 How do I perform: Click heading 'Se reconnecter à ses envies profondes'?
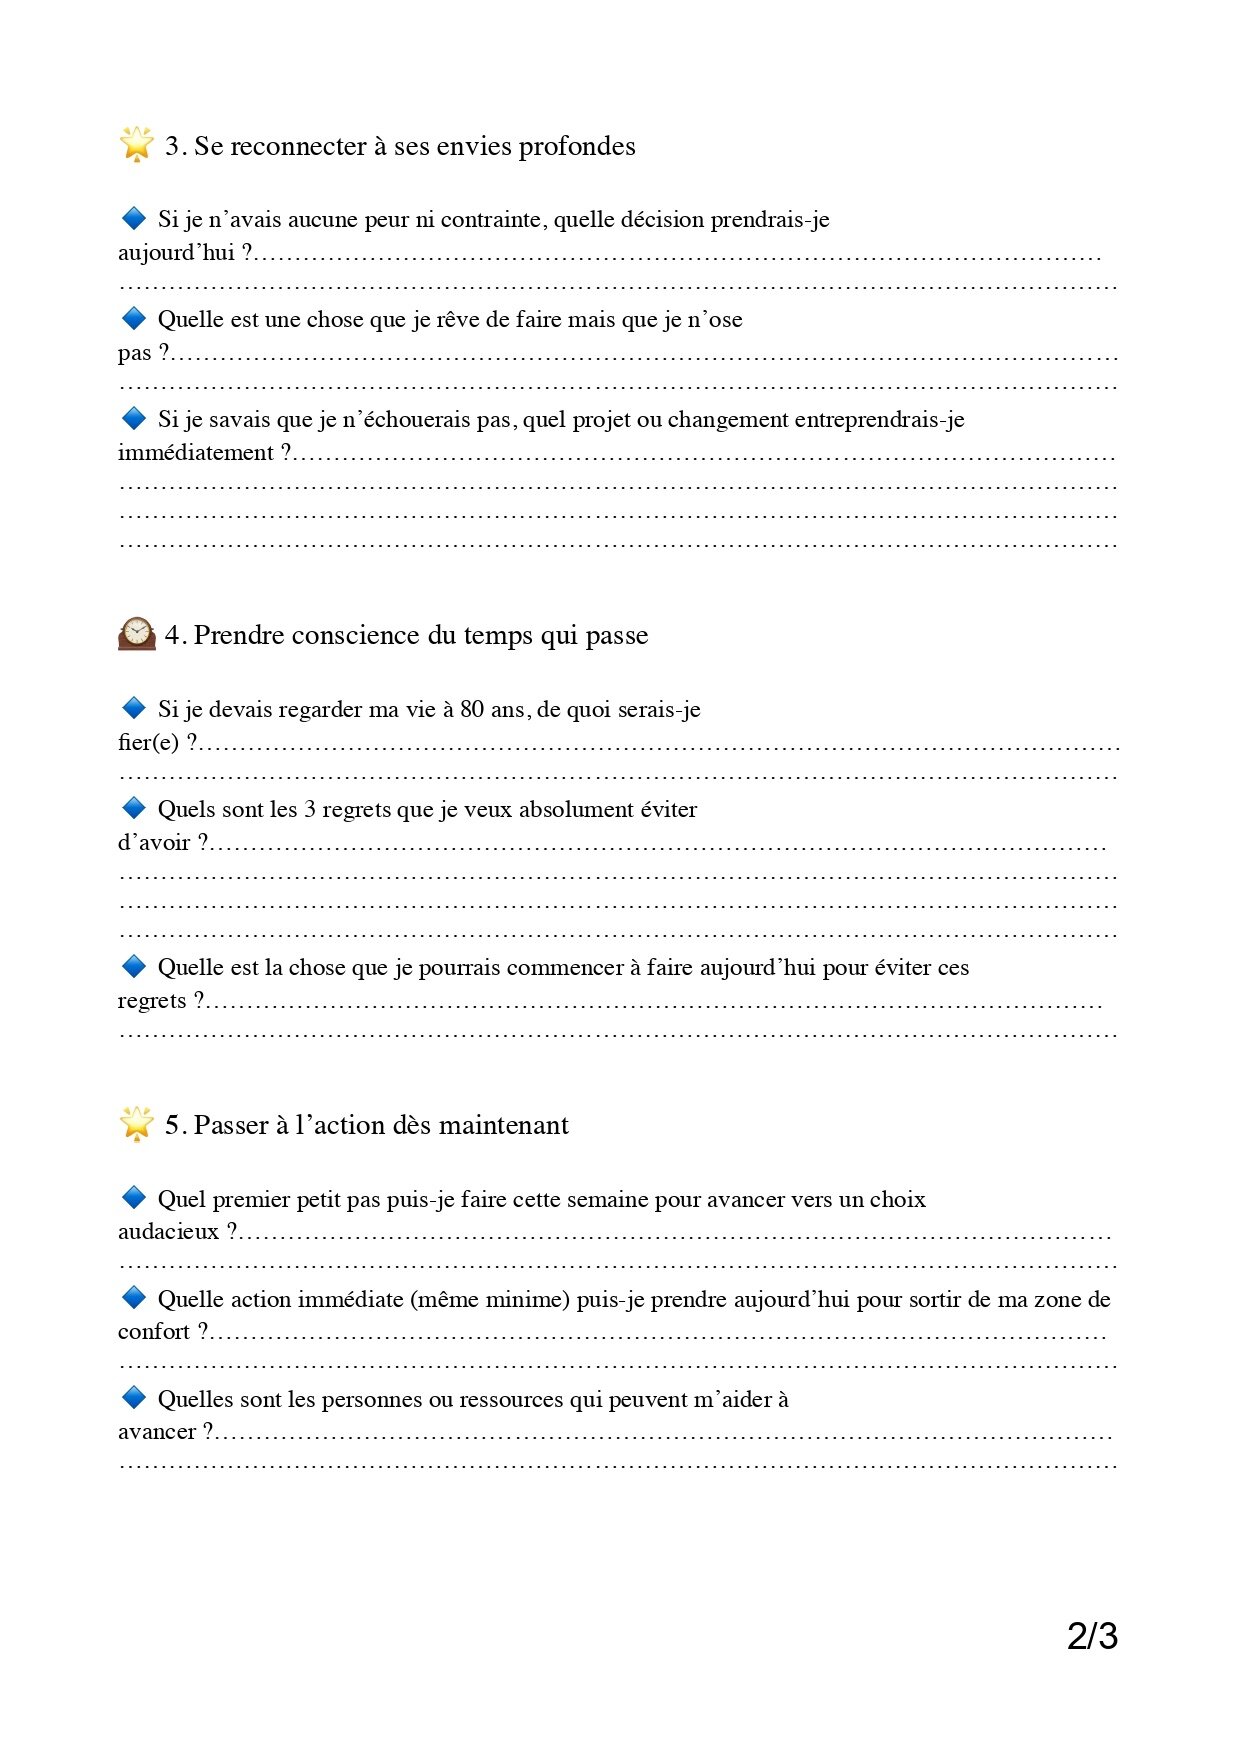[414, 146]
